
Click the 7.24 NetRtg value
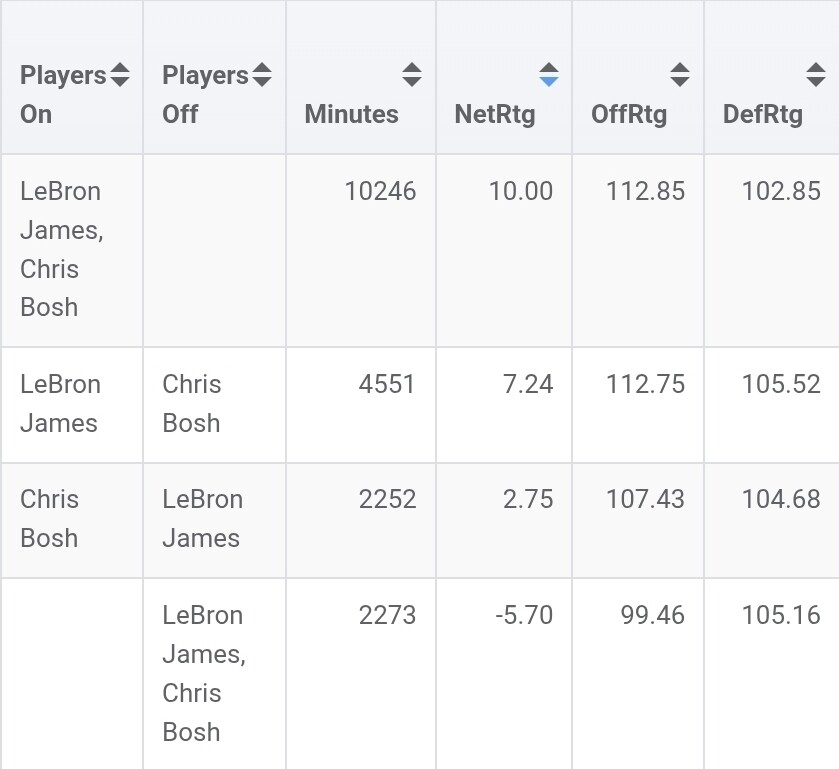click(x=528, y=384)
